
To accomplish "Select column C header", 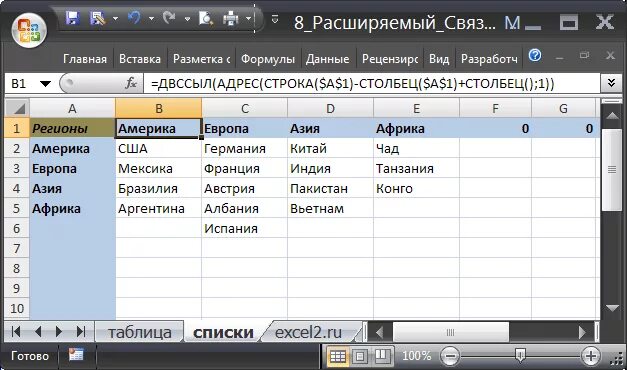I will point(244,108).
